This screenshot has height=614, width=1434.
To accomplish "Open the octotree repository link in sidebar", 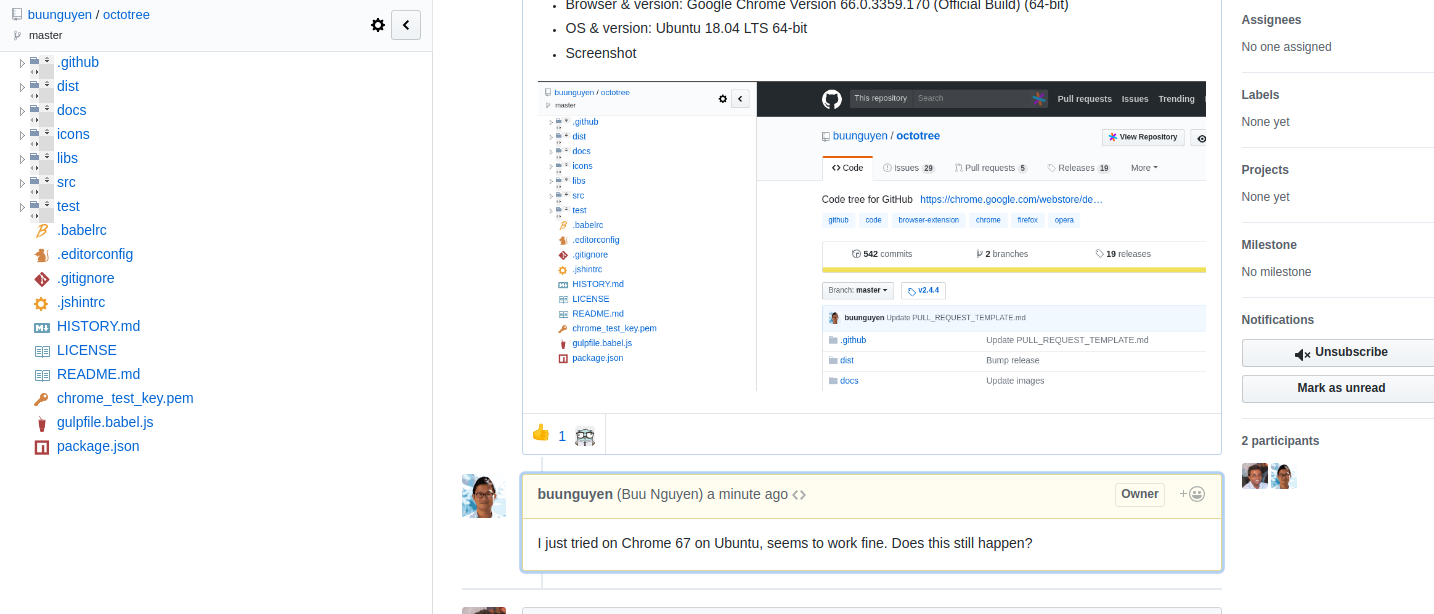I will (x=126, y=15).
